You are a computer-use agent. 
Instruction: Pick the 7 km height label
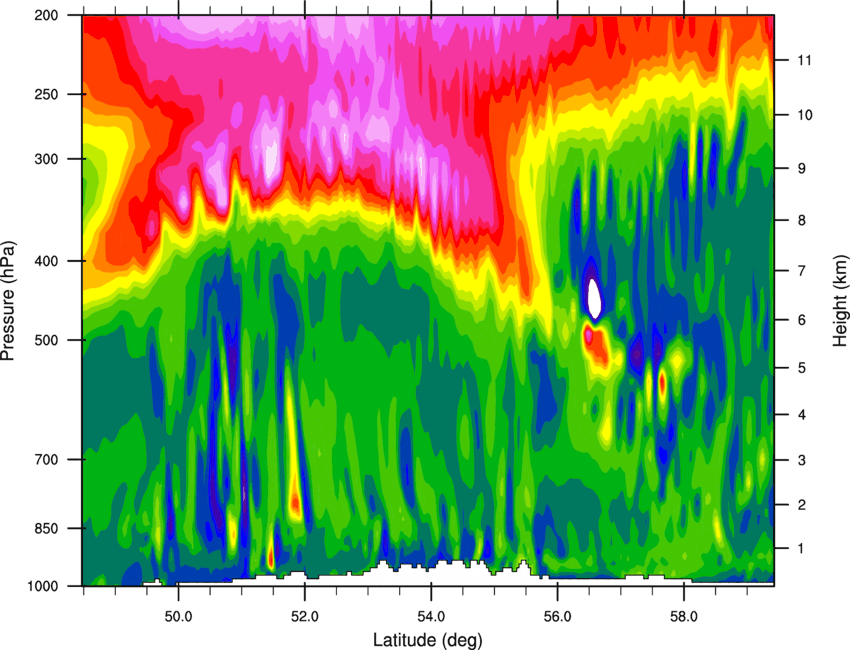click(x=802, y=270)
